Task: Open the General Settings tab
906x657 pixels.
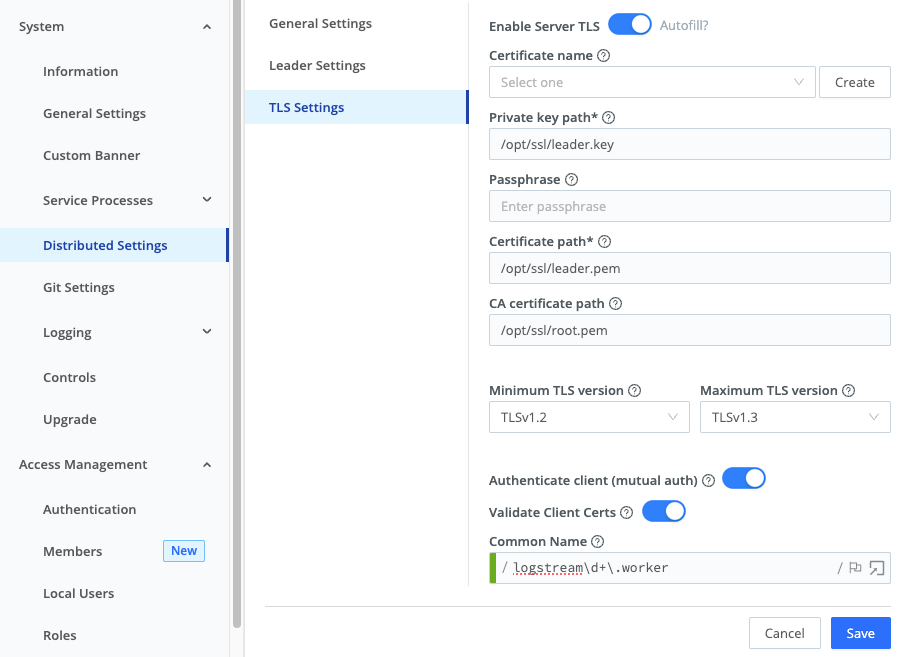Action: (x=320, y=22)
